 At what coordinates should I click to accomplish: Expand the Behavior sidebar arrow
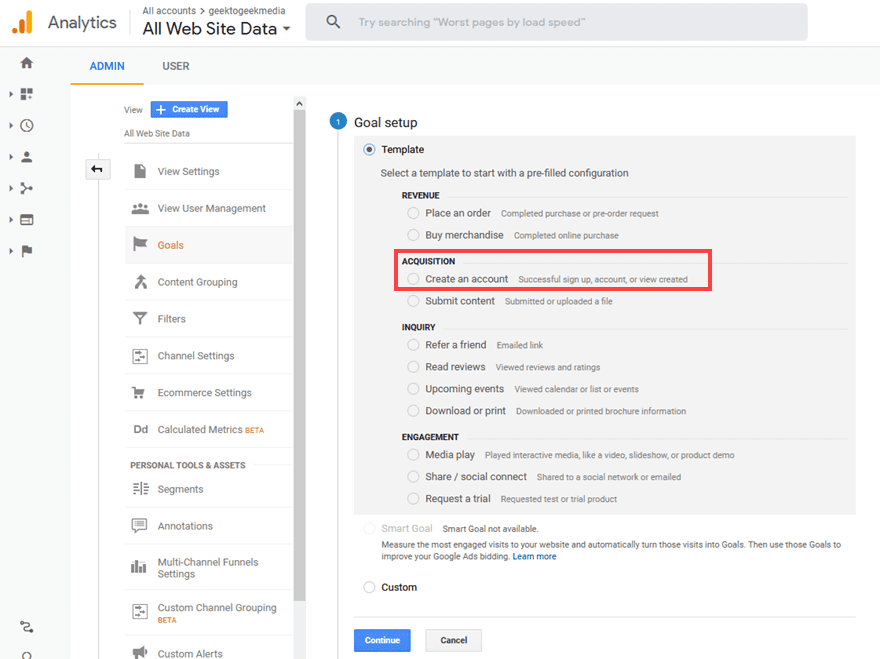11,220
